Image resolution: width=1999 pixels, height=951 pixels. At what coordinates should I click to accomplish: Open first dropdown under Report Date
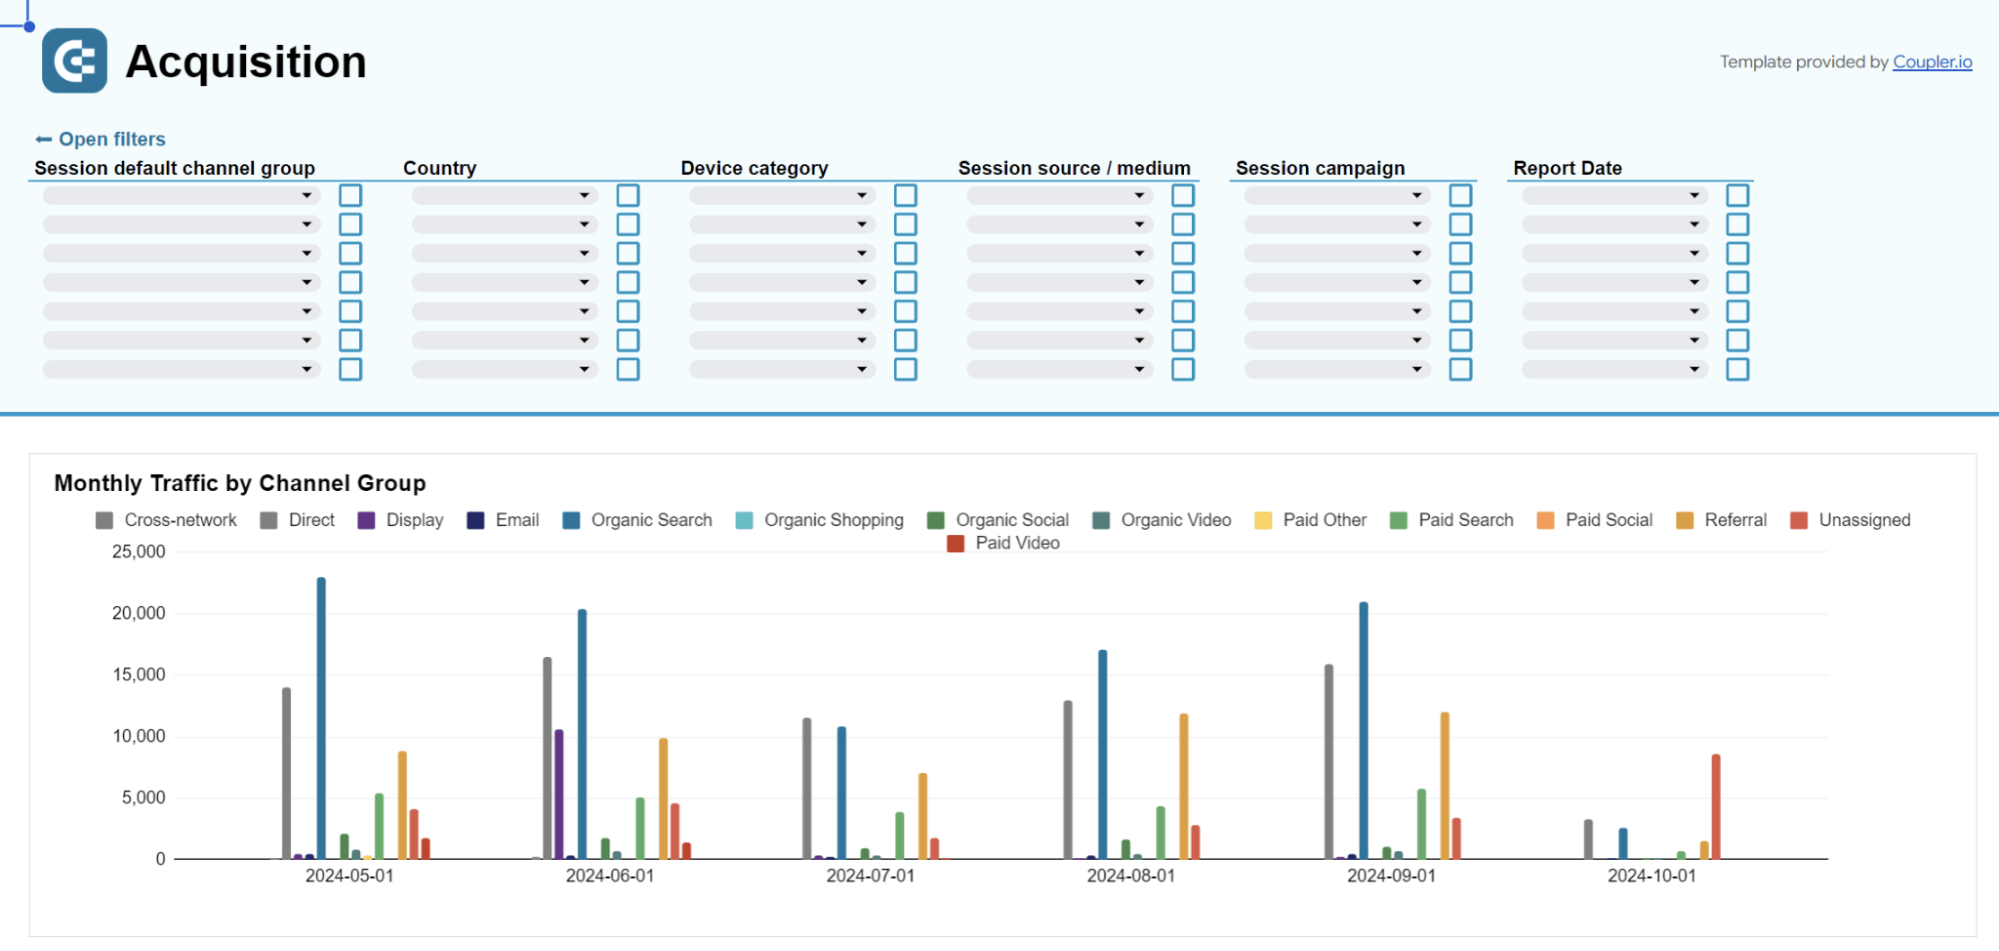coord(1614,196)
